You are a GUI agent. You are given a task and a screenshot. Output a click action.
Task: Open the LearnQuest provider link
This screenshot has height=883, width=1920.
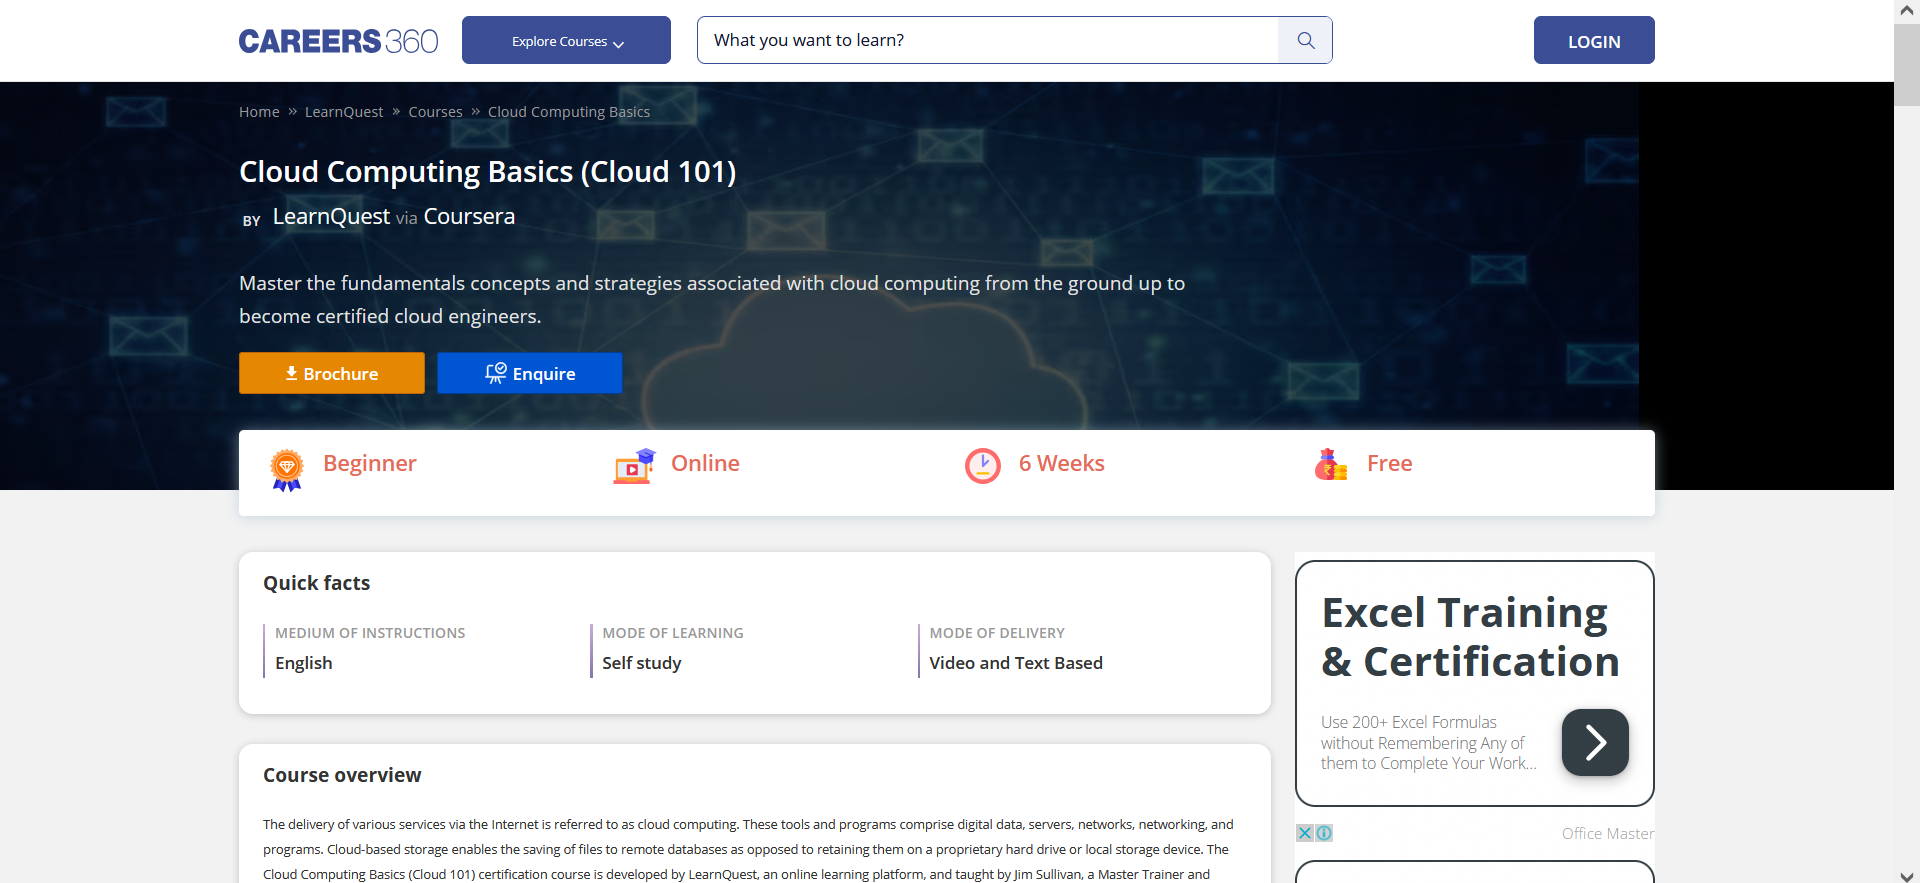point(331,216)
